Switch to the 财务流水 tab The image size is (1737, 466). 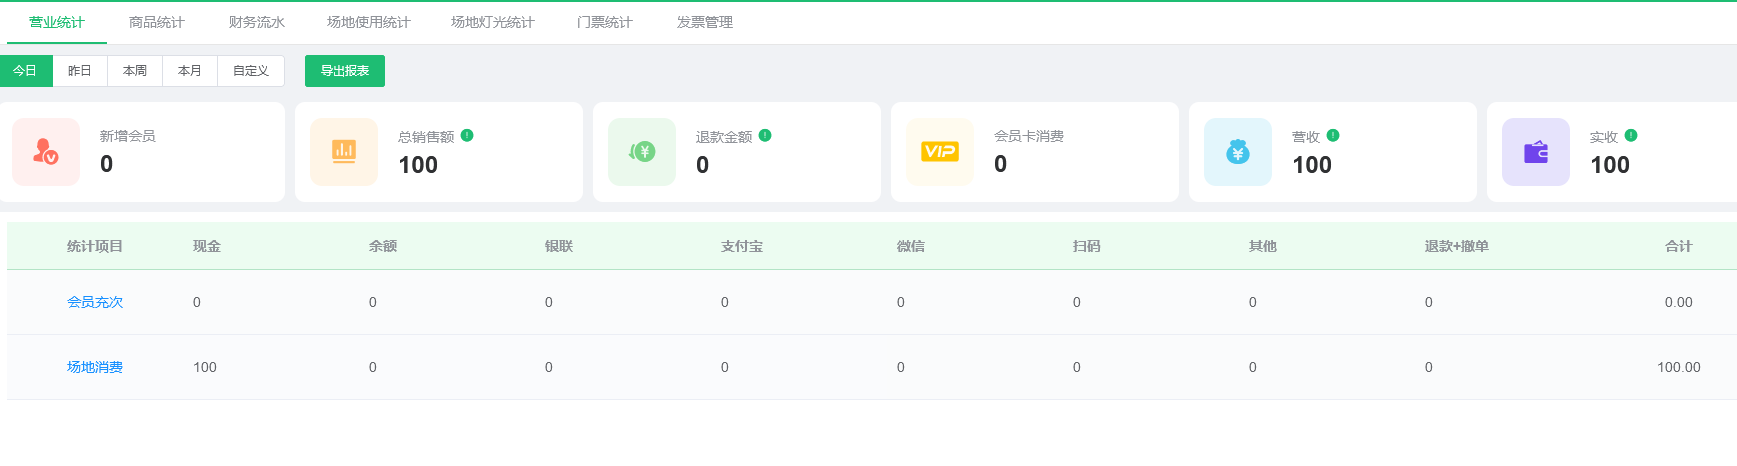[x=257, y=22]
